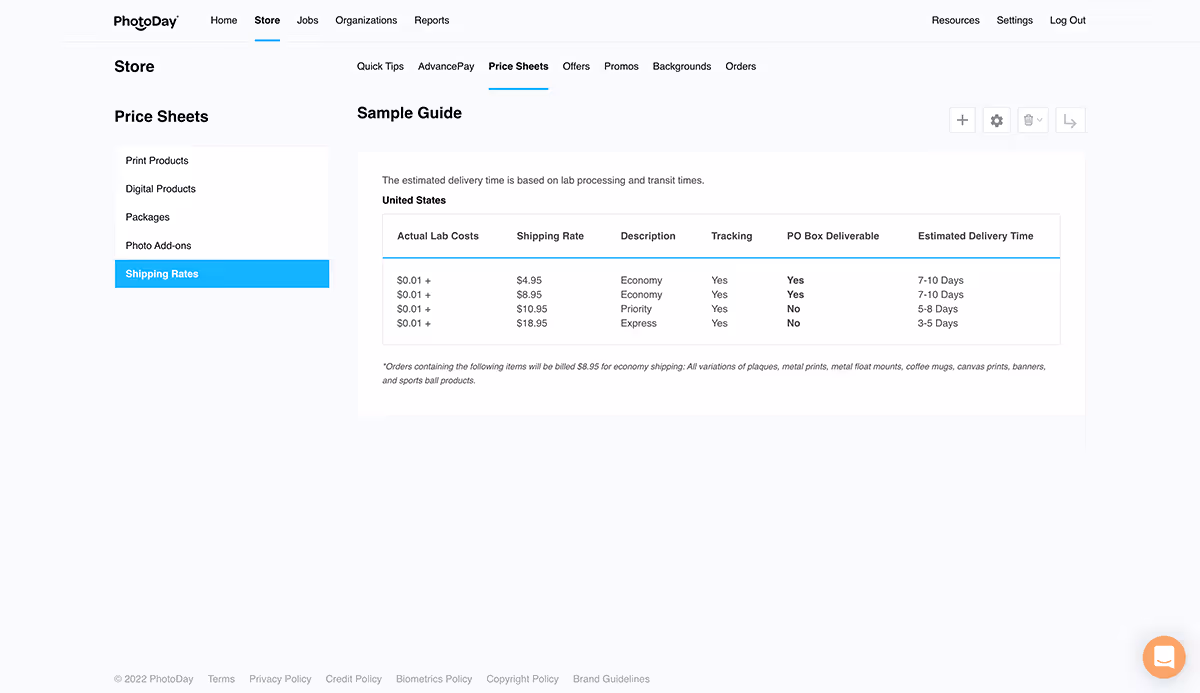Open the gear settings icon for Sample Guide
Image resolution: width=1200 pixels, height=693 pixels.
[x=997, y=121]
